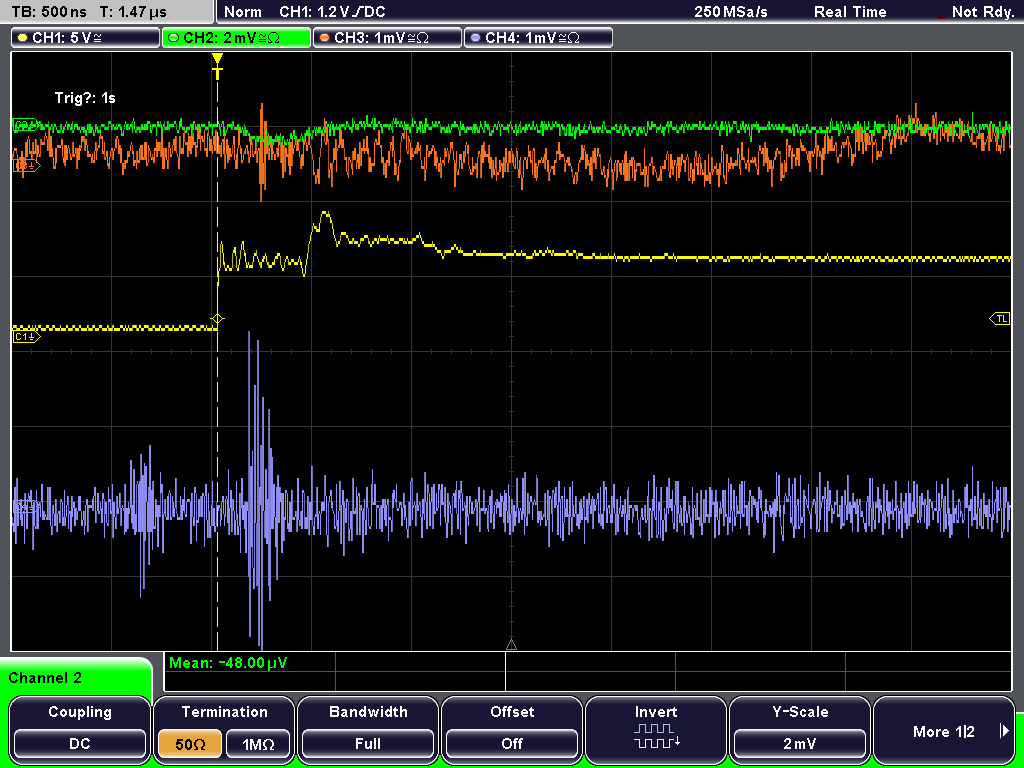Image resolution: width=1024 pixels, height=768 pixels.
Task: Click the Norm trigger mode label
Action: tap(242, 12)
